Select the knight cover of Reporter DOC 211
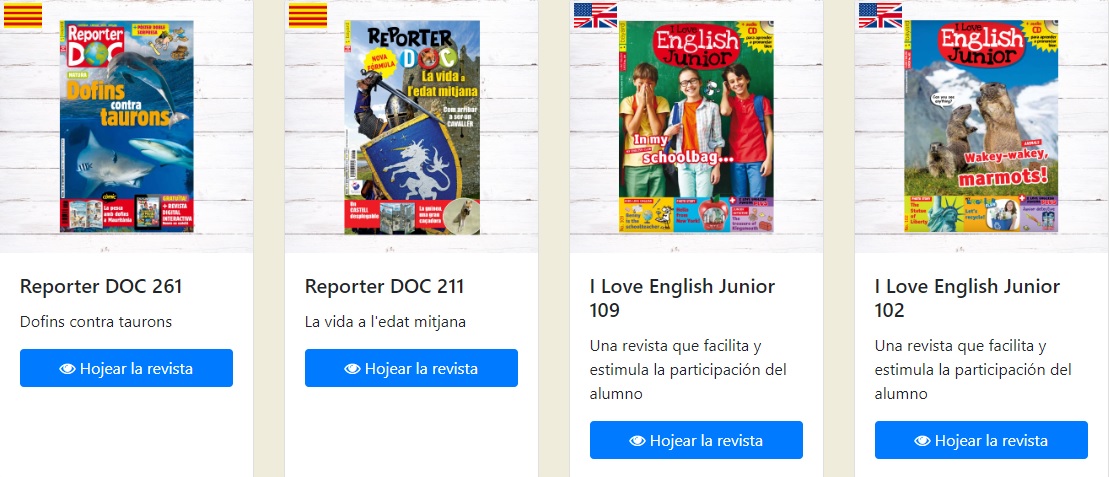Screen dimensions: 1109x477 point(412,126)
